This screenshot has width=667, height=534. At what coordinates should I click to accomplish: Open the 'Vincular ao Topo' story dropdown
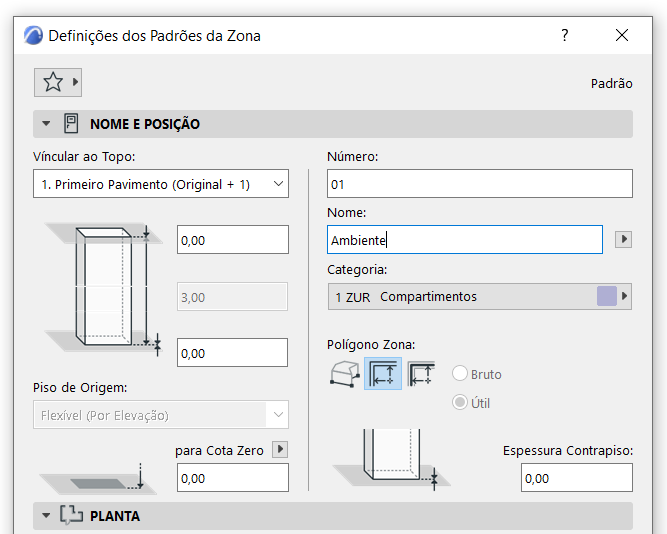pos(160,184)
